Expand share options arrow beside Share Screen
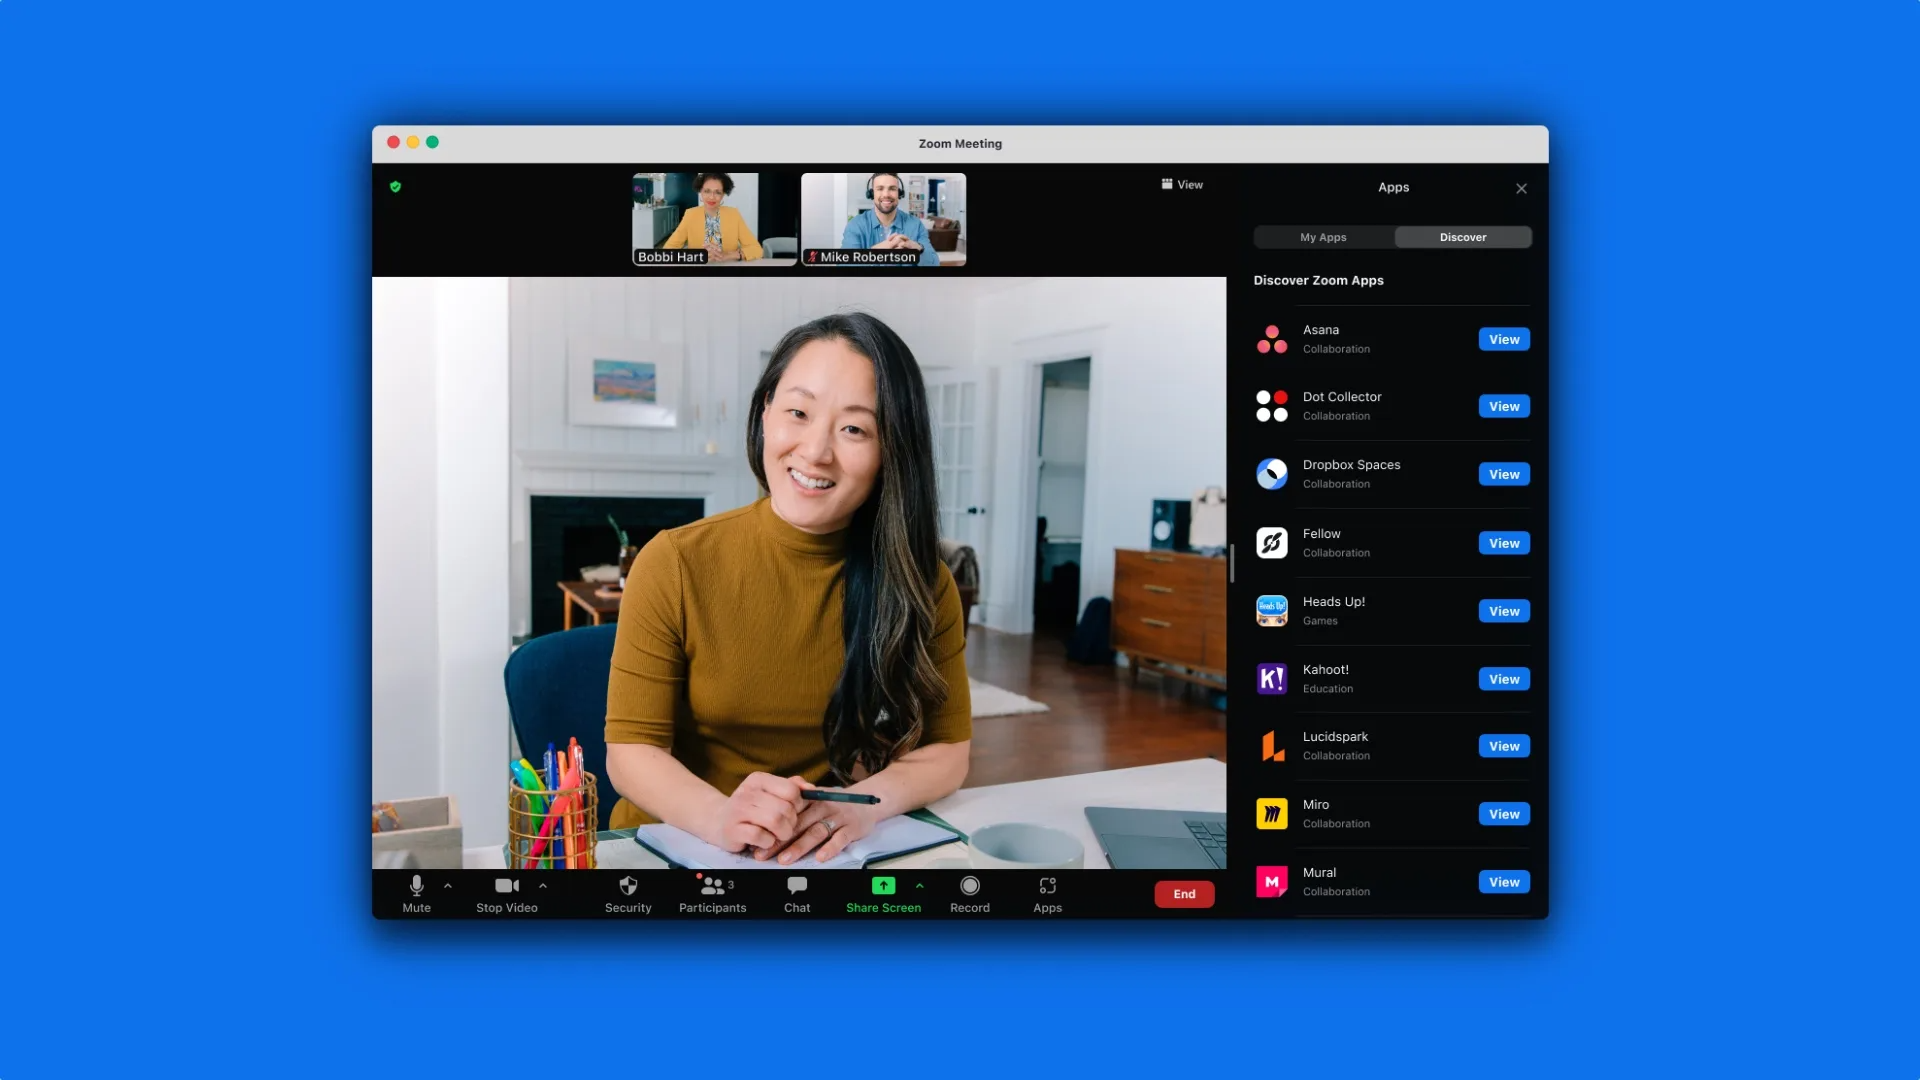The height and width of the screenshot is (1080, 1920). pos(919,886)
